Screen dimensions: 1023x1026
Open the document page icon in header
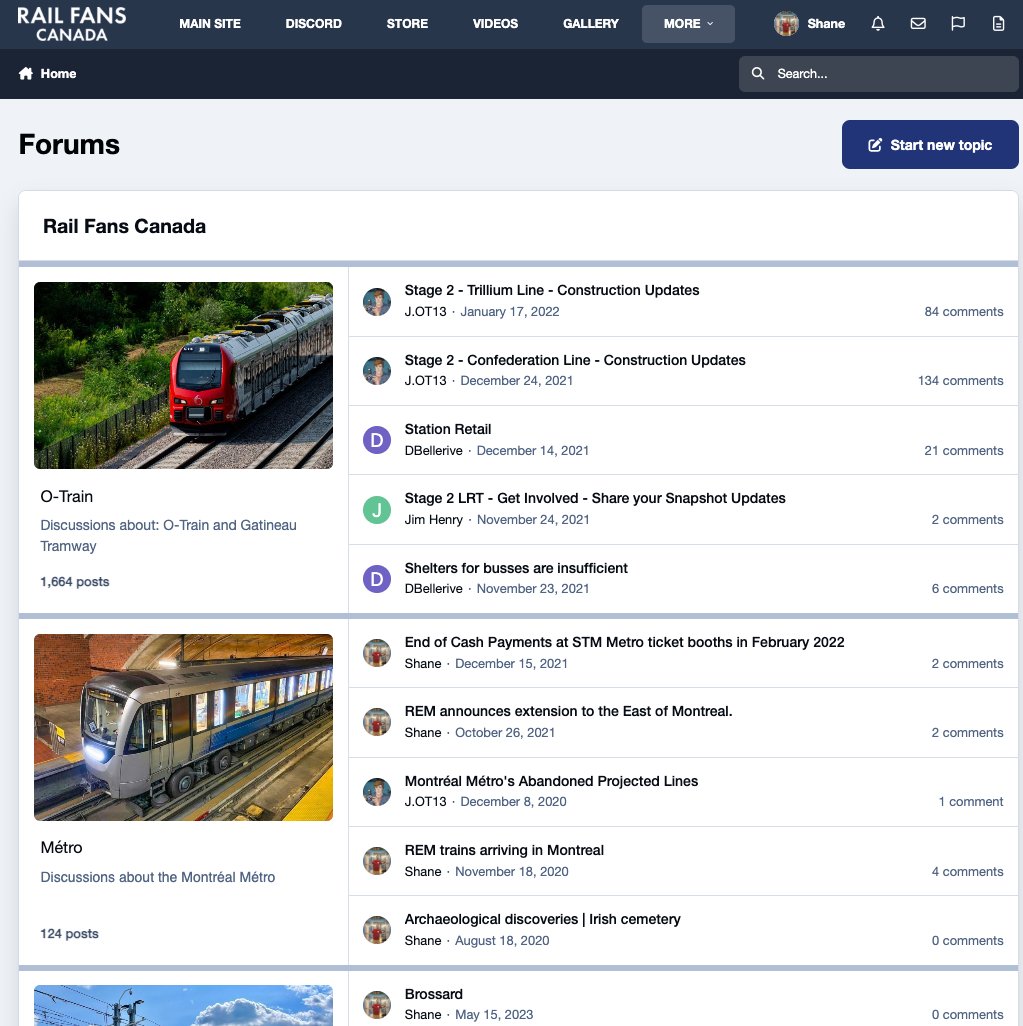(x=998, y=24)
